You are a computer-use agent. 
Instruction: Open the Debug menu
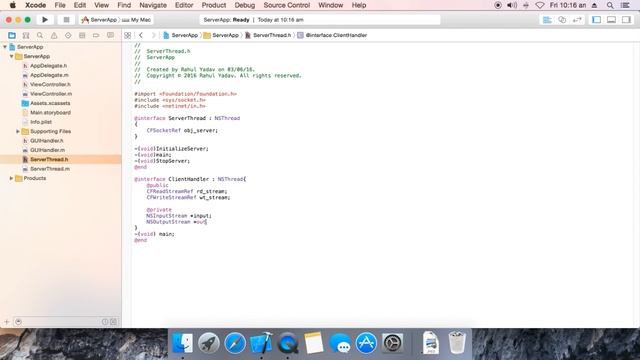244,5
